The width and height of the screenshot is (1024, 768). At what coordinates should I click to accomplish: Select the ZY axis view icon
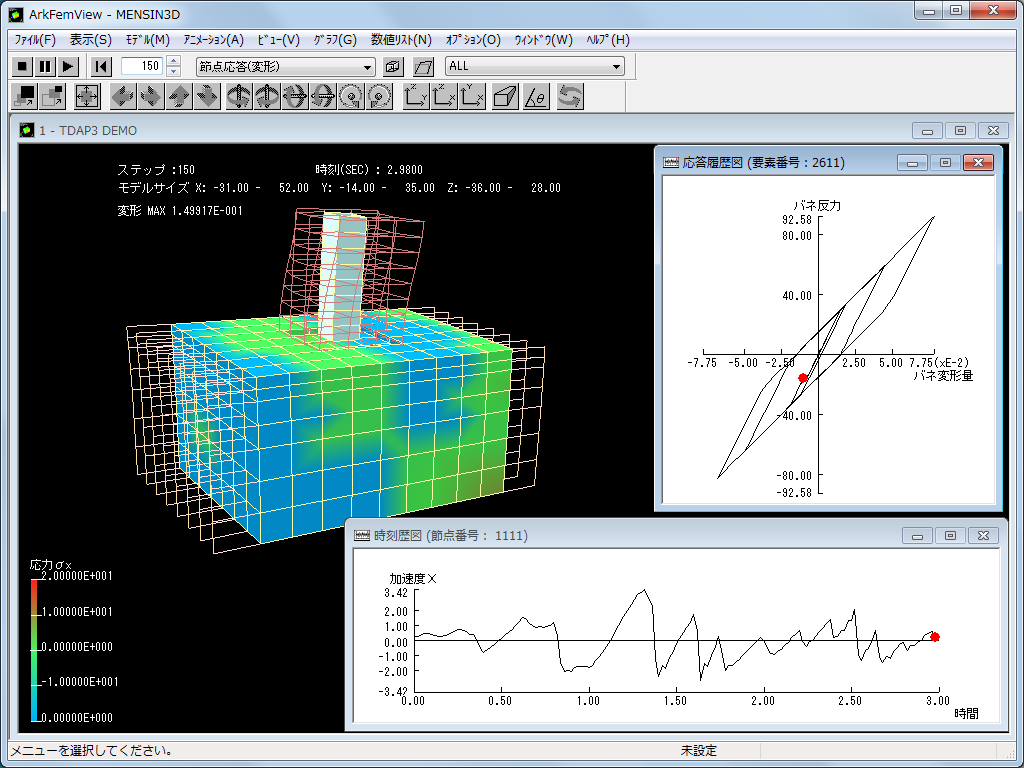pyautogui.click(x=416, y=96)
